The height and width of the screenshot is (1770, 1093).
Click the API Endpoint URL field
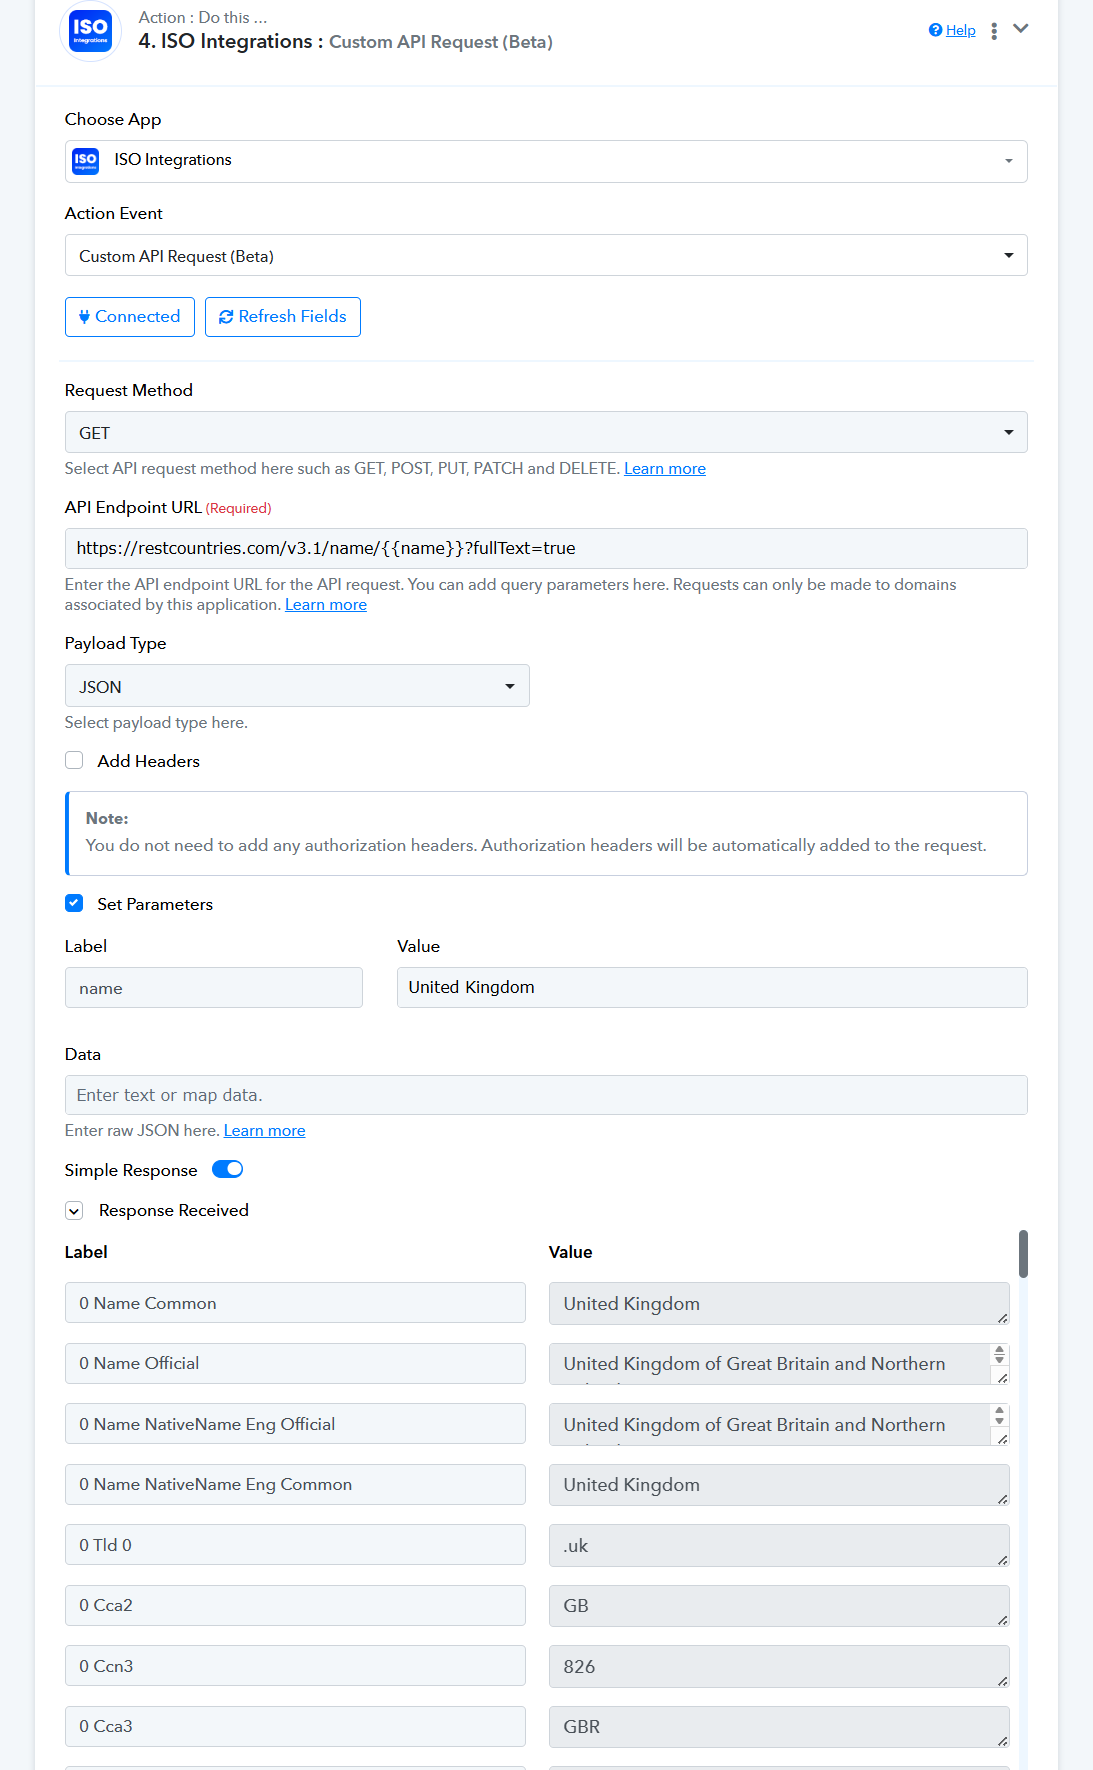546,548
